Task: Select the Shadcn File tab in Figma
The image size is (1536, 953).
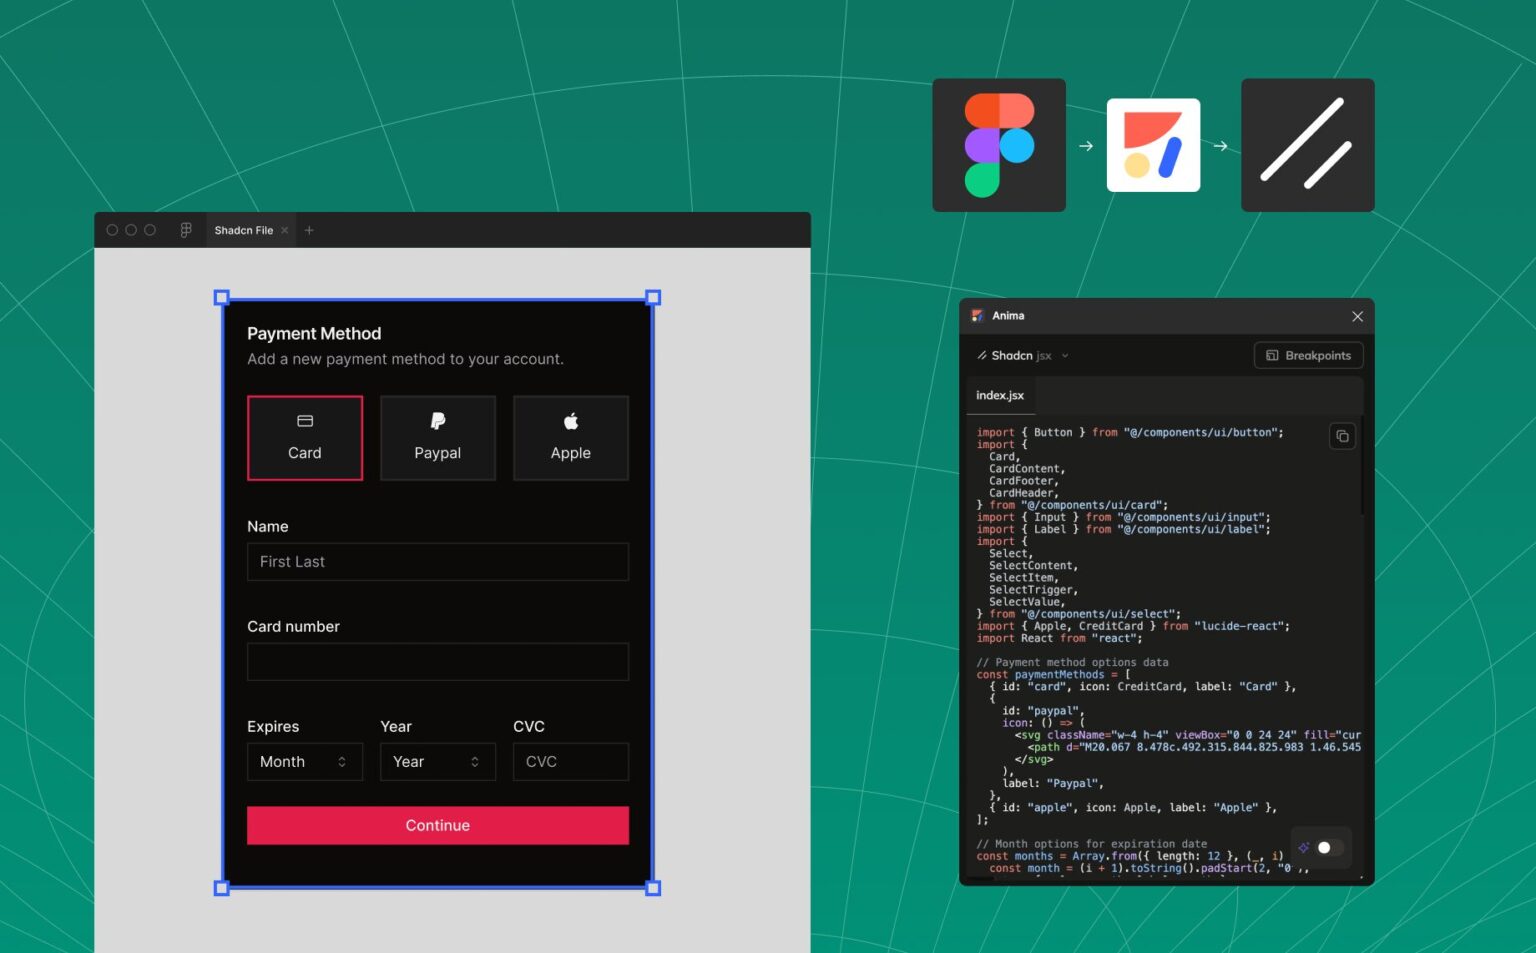Action: (x=243, y=230)
